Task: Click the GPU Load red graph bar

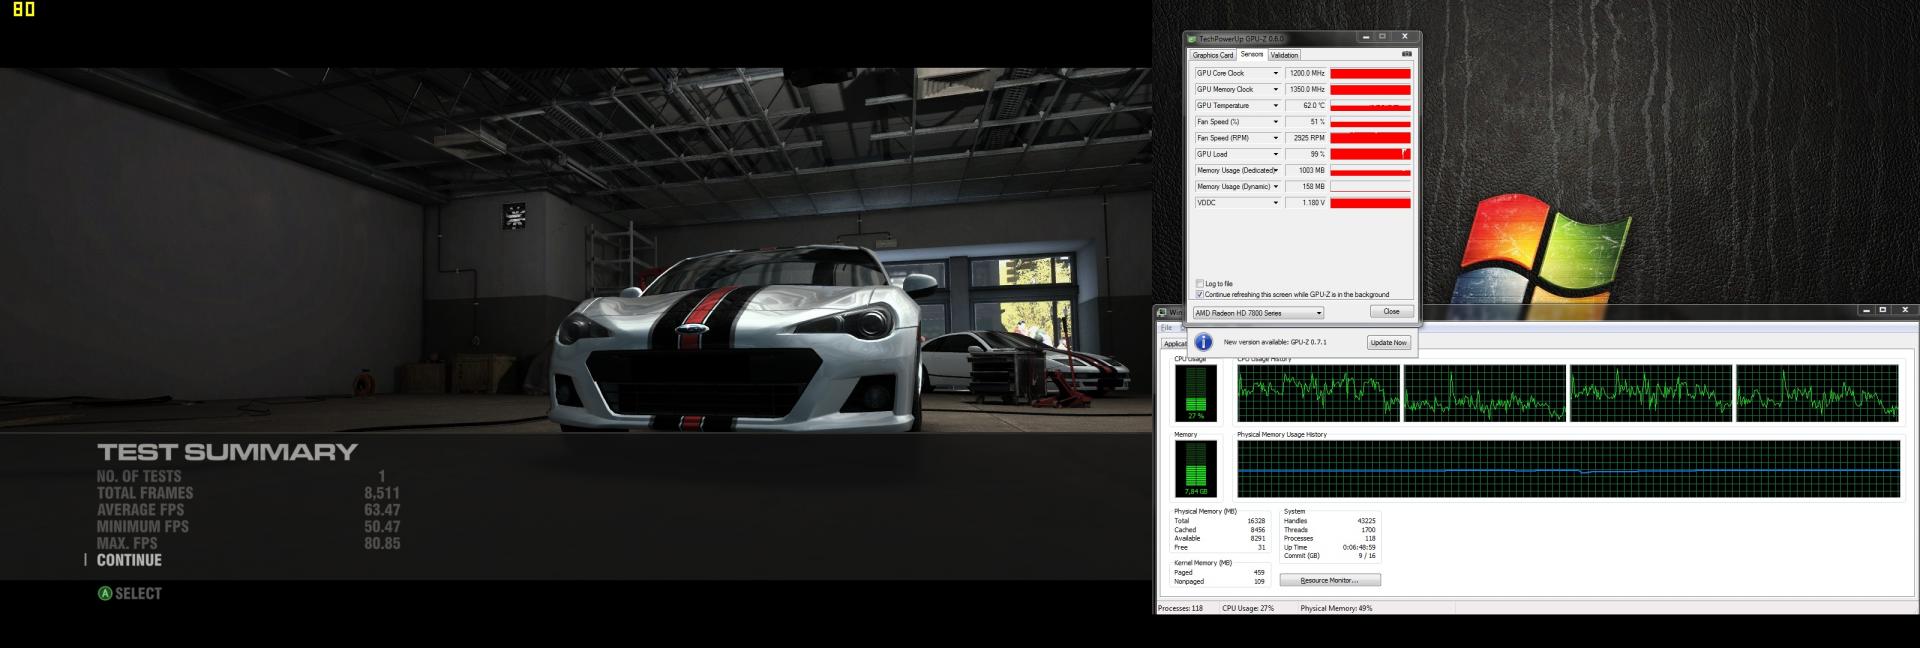Action: tap(1370, 154)
